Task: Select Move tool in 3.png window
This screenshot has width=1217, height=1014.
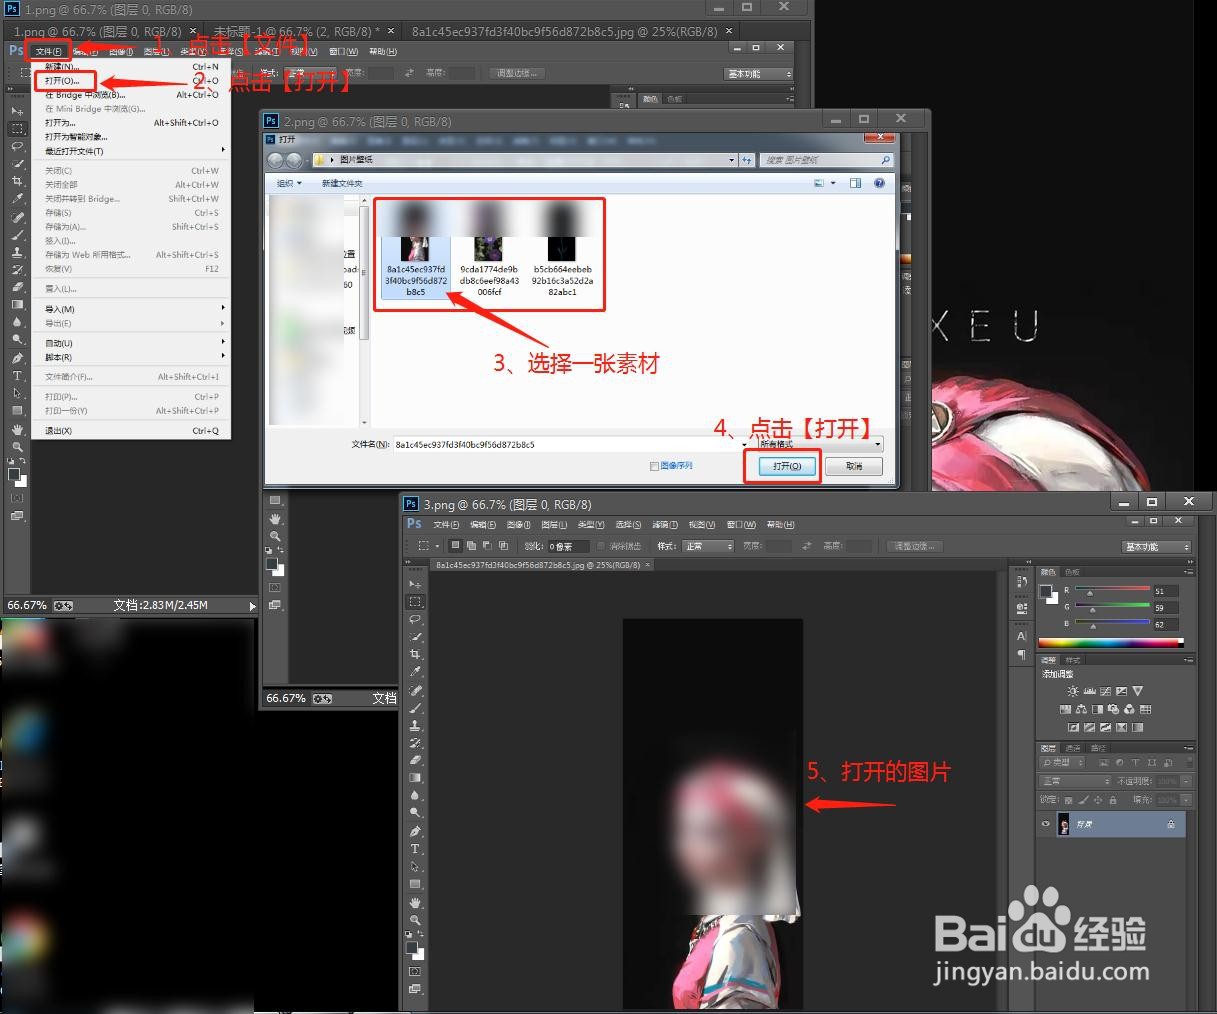Action: coord(415,584)
